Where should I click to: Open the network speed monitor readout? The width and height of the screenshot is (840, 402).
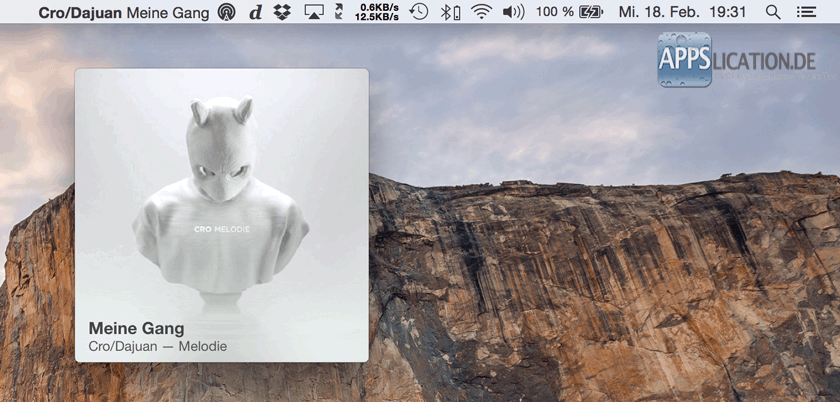point(379,12)
